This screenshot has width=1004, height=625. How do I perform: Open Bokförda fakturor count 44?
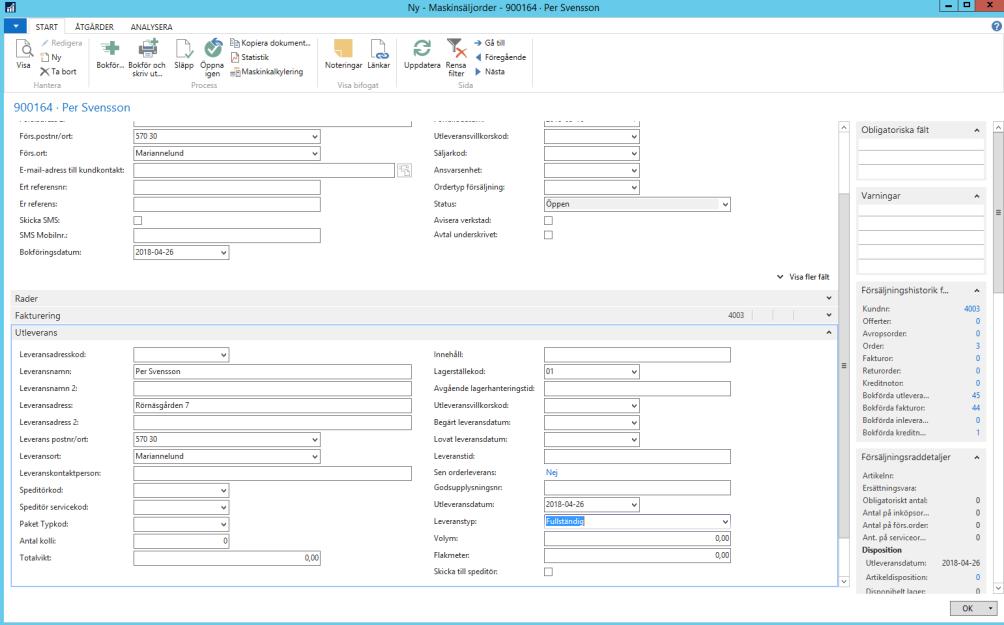976,408
